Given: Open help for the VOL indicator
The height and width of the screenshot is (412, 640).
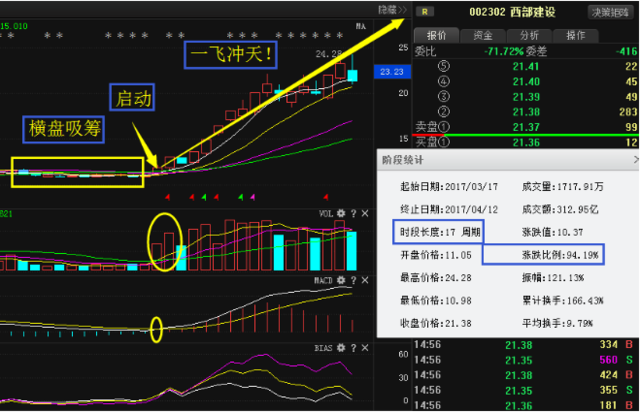Looking at the screenshot, I should point(353,213).
